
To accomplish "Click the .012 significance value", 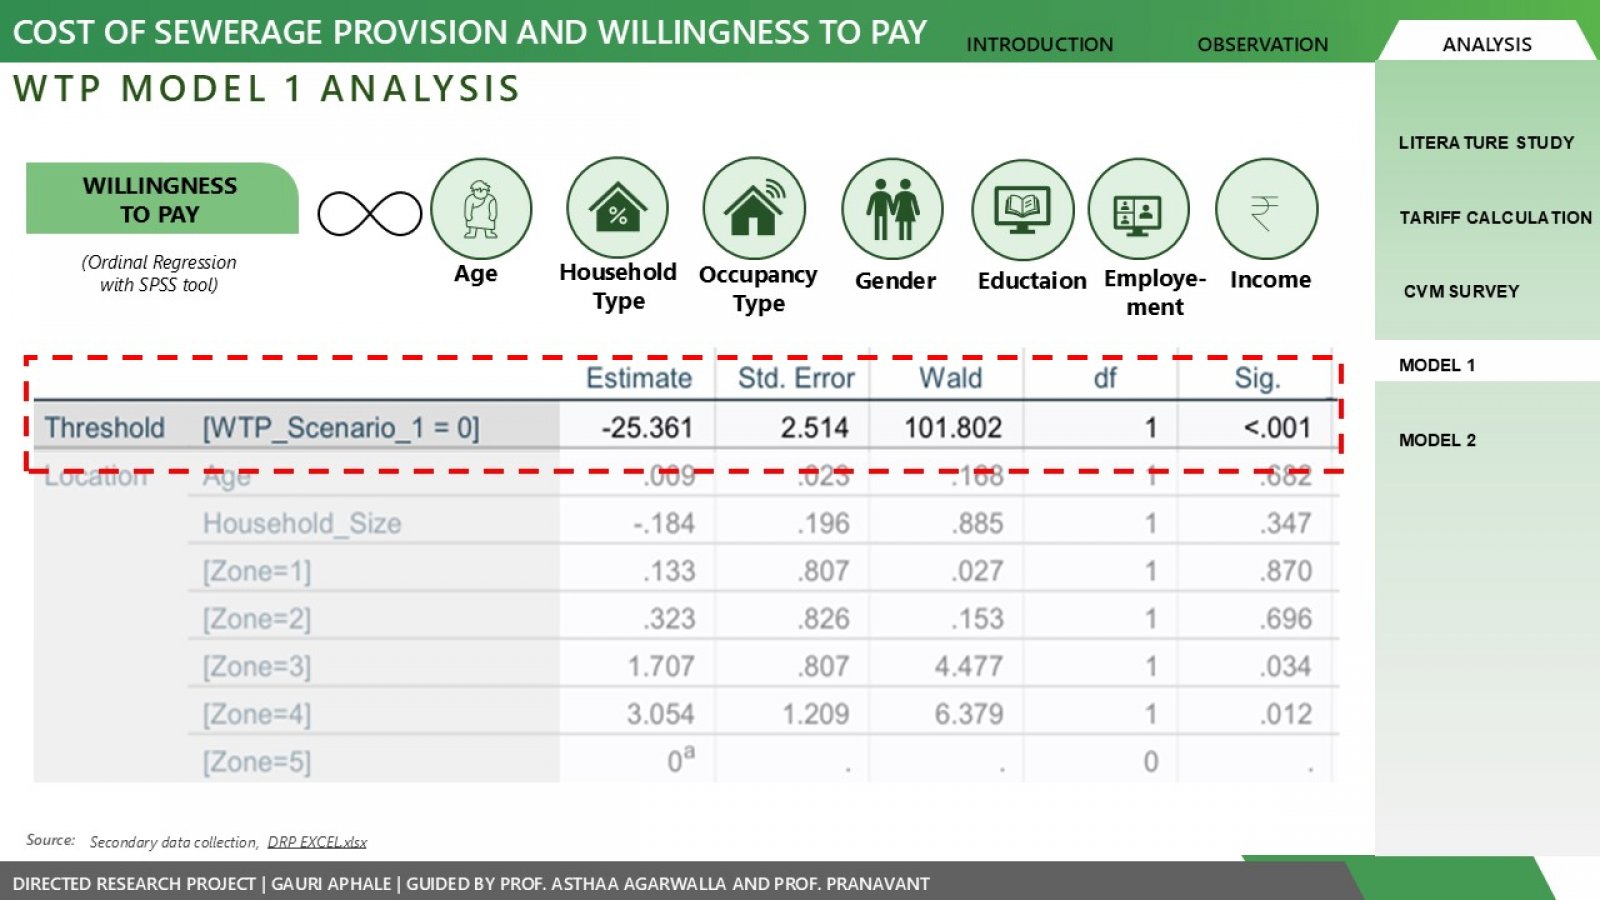I will pyautogui.click(x=1285, y=714).
